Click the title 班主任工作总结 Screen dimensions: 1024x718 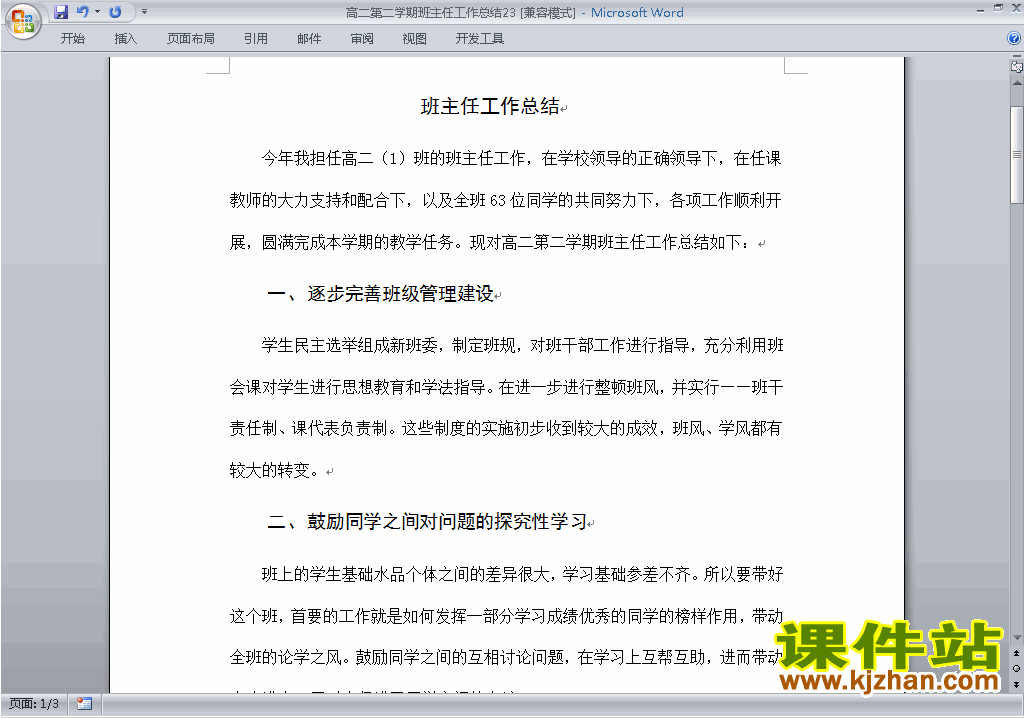[x=490, y=106]
